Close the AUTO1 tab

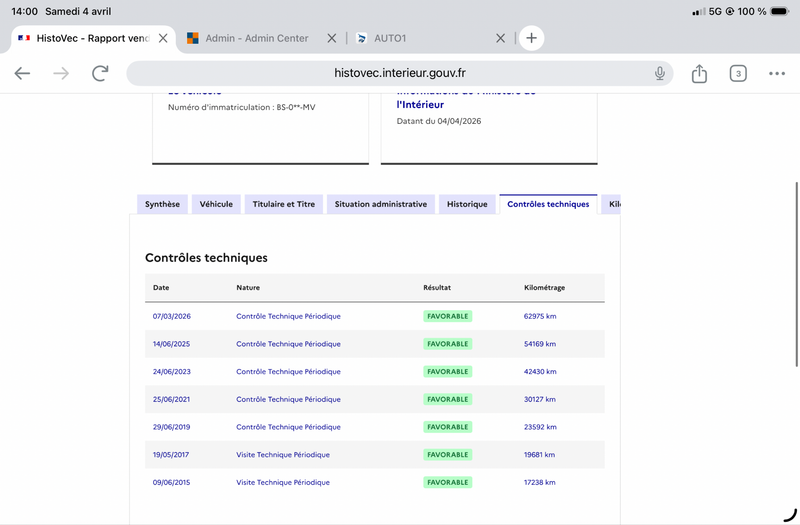click(501, 38)
